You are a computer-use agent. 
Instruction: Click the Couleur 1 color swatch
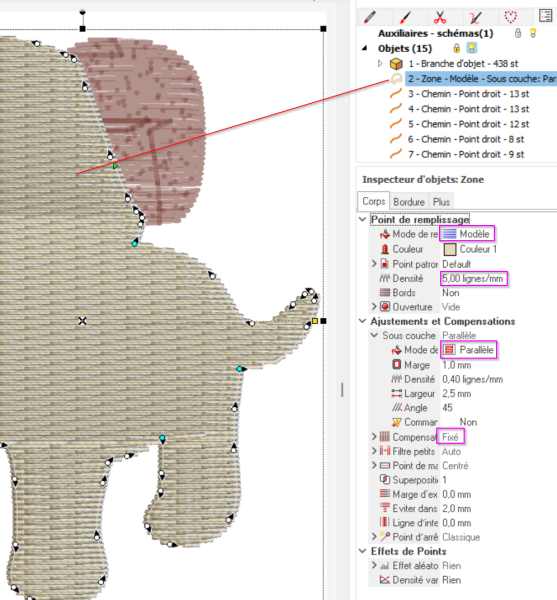click(x=450, y=249)
